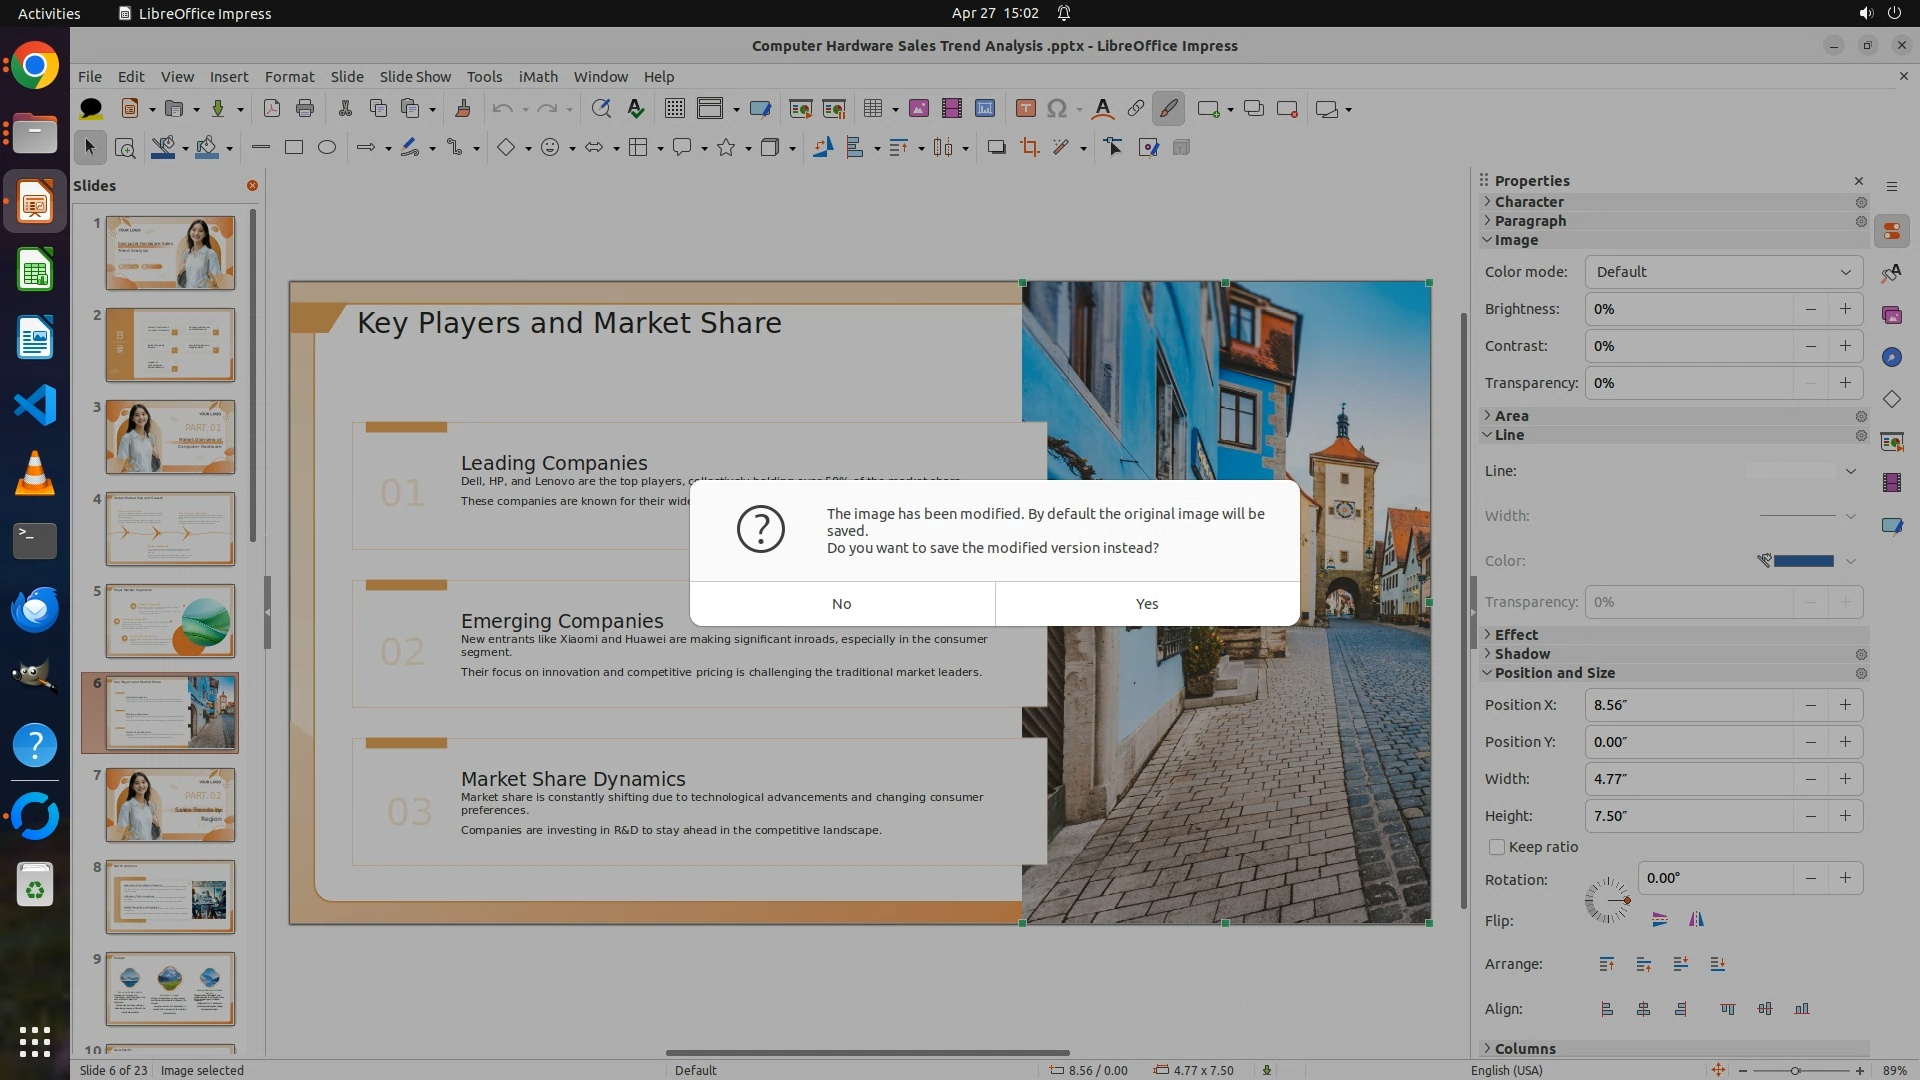Open the Format menu

click(289, 77)
